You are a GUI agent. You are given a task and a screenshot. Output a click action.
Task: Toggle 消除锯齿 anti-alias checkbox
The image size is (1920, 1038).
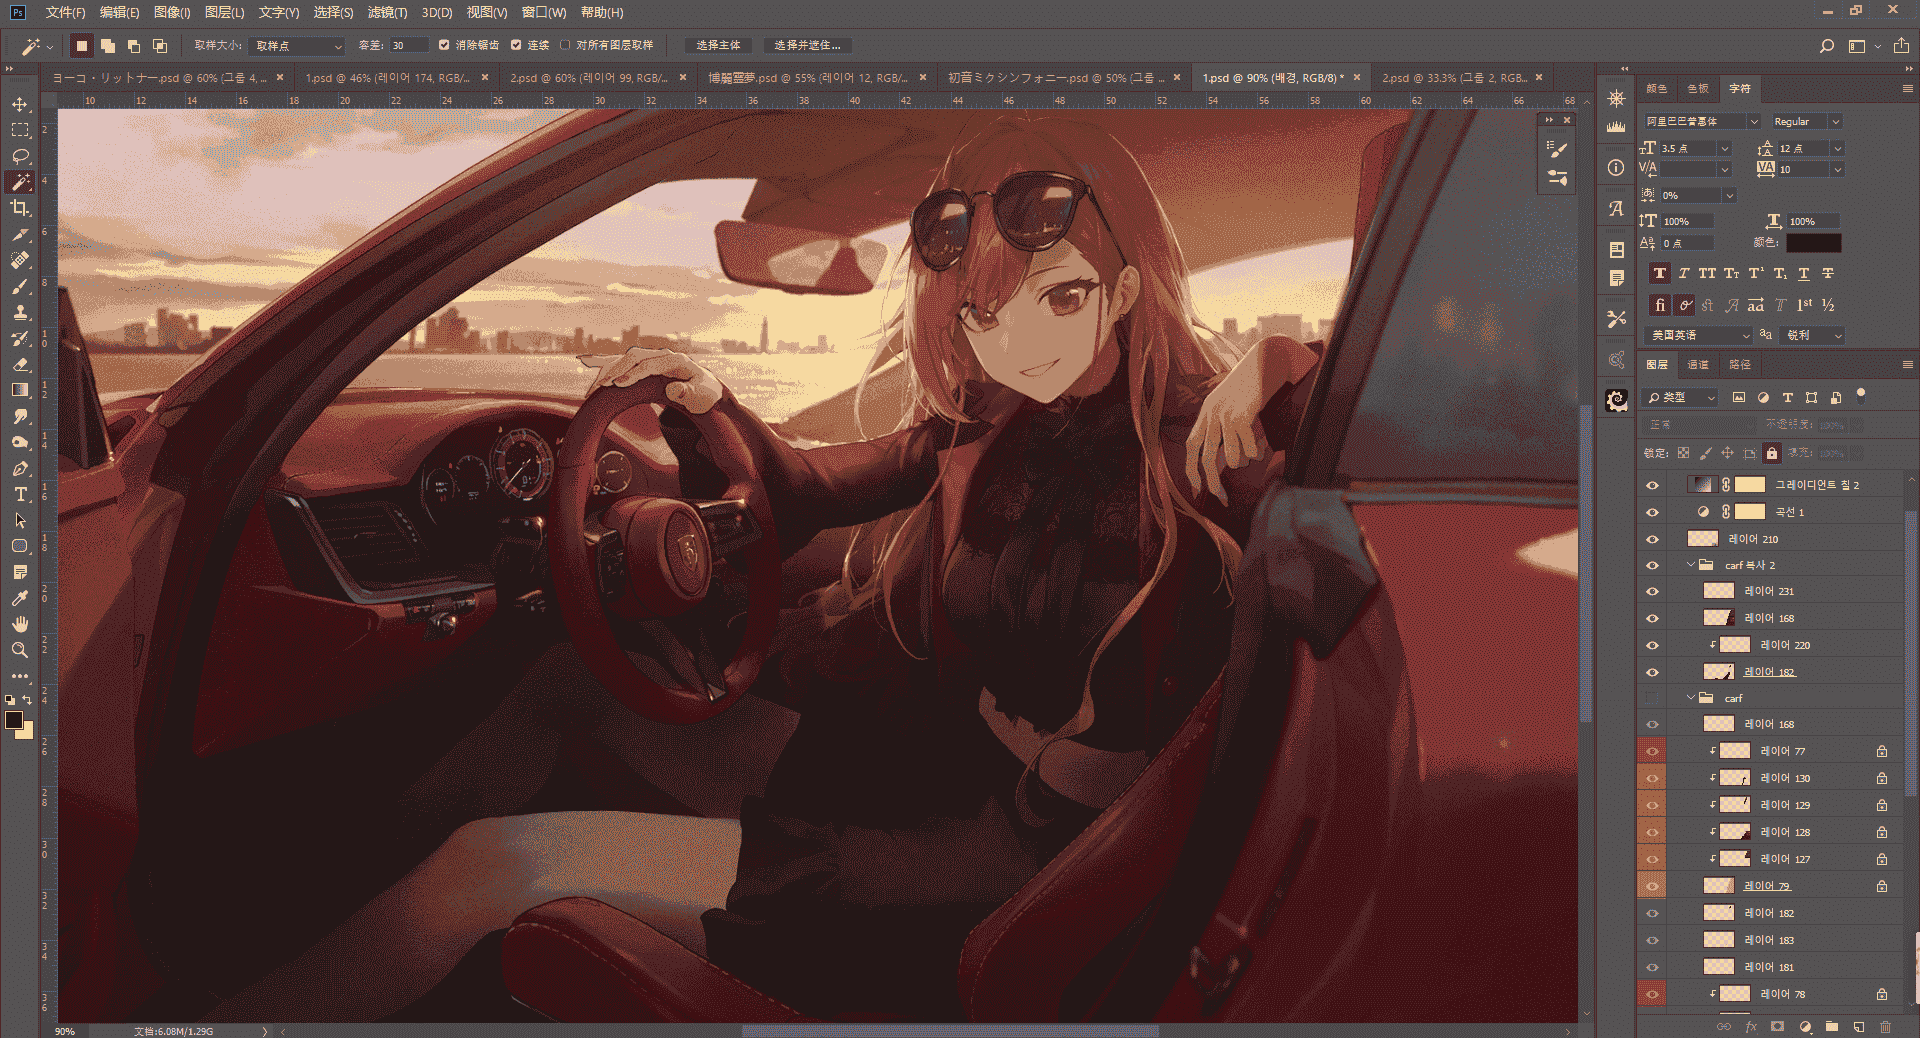444,45
